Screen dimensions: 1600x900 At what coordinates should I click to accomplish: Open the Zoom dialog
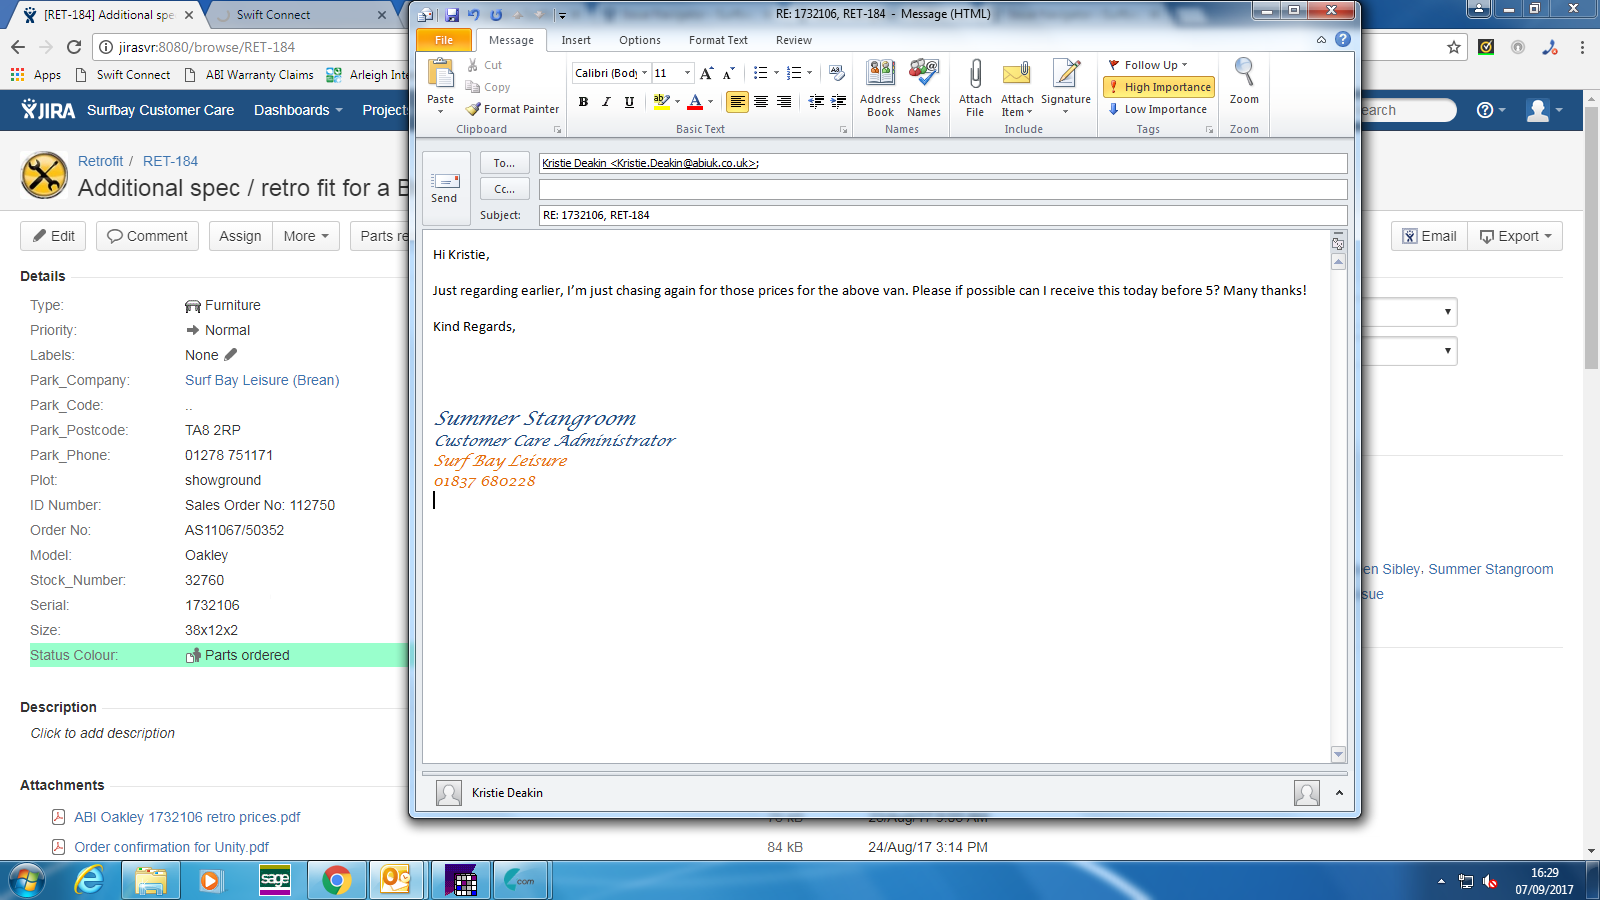[1244, 81]
